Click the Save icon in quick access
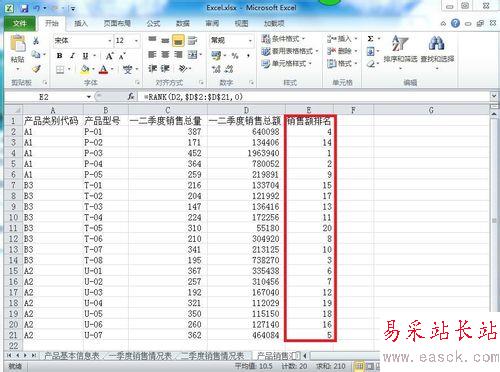 [x=24, y=8]
